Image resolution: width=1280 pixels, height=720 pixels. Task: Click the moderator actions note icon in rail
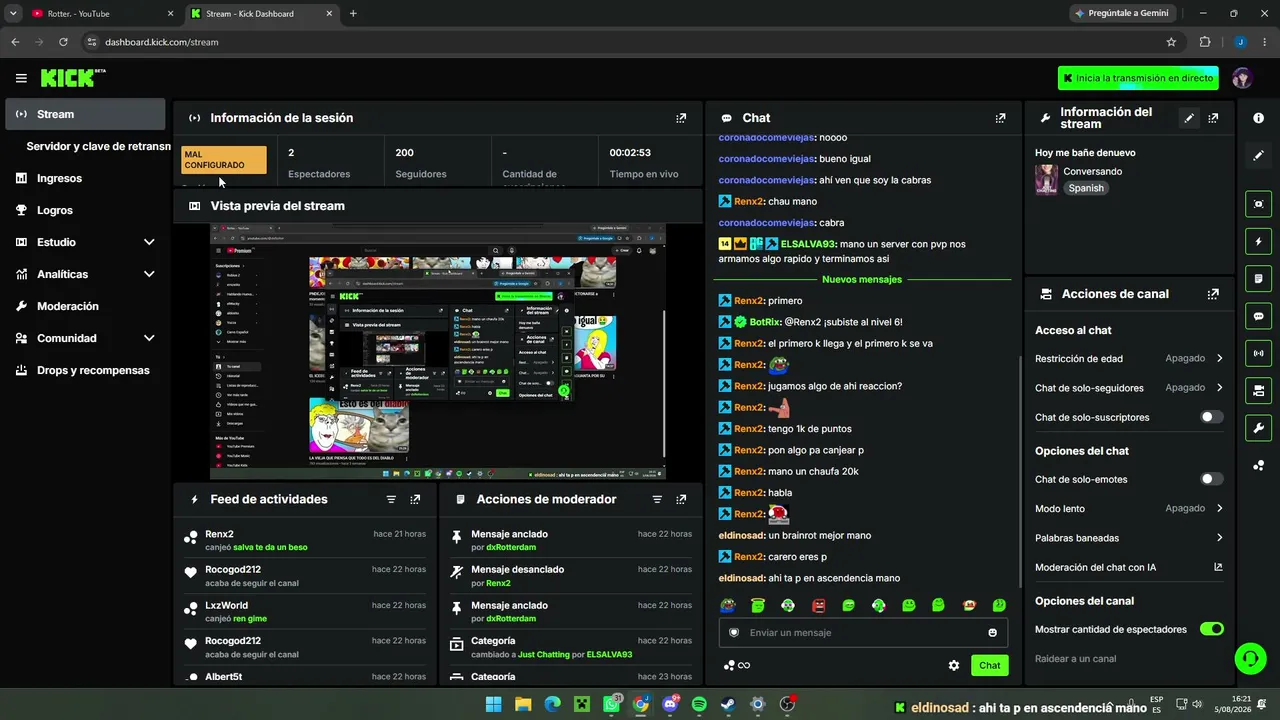1258,278
